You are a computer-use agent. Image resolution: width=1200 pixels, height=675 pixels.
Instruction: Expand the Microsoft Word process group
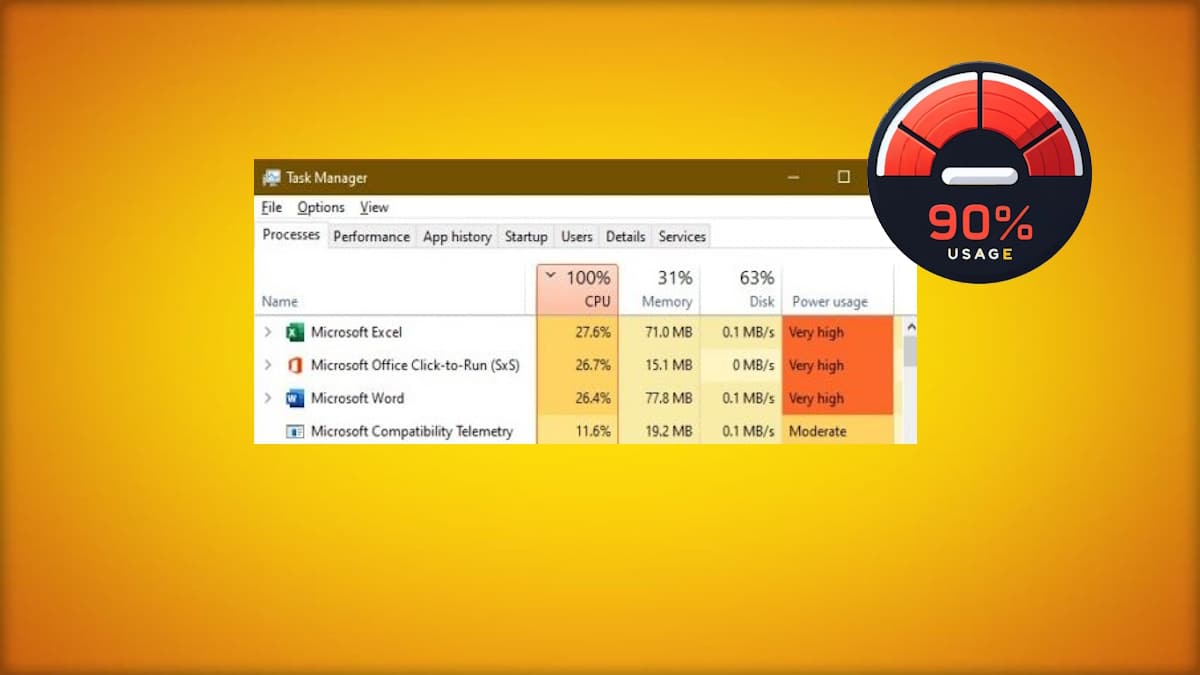[x=267, y=398]
